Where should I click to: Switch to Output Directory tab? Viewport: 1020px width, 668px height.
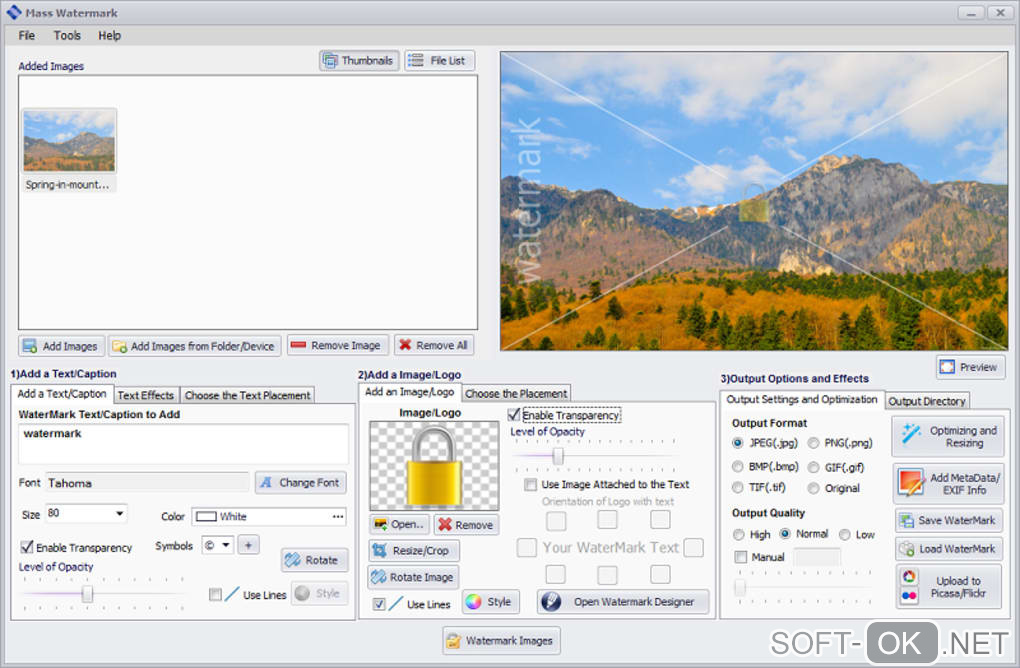(x=927, y=401)
